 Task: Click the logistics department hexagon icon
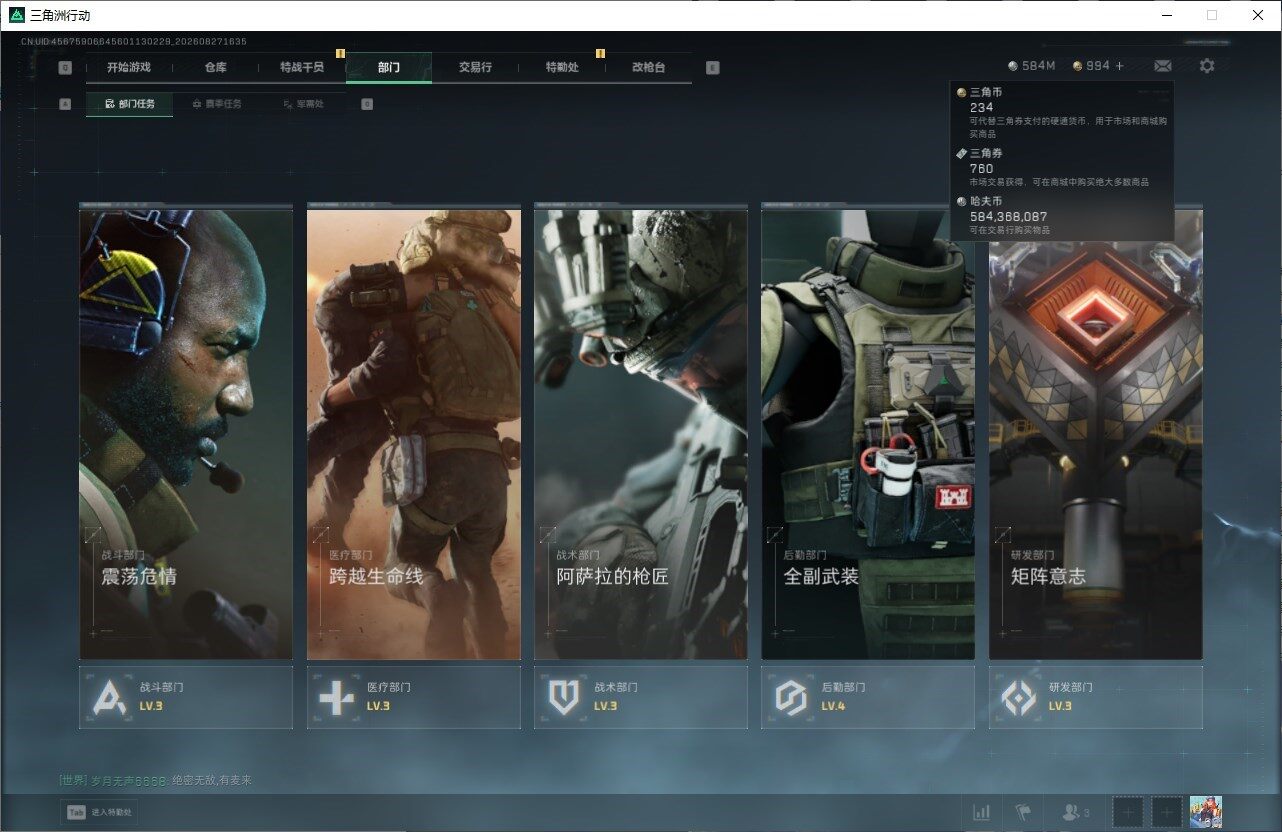pos(791,697)
